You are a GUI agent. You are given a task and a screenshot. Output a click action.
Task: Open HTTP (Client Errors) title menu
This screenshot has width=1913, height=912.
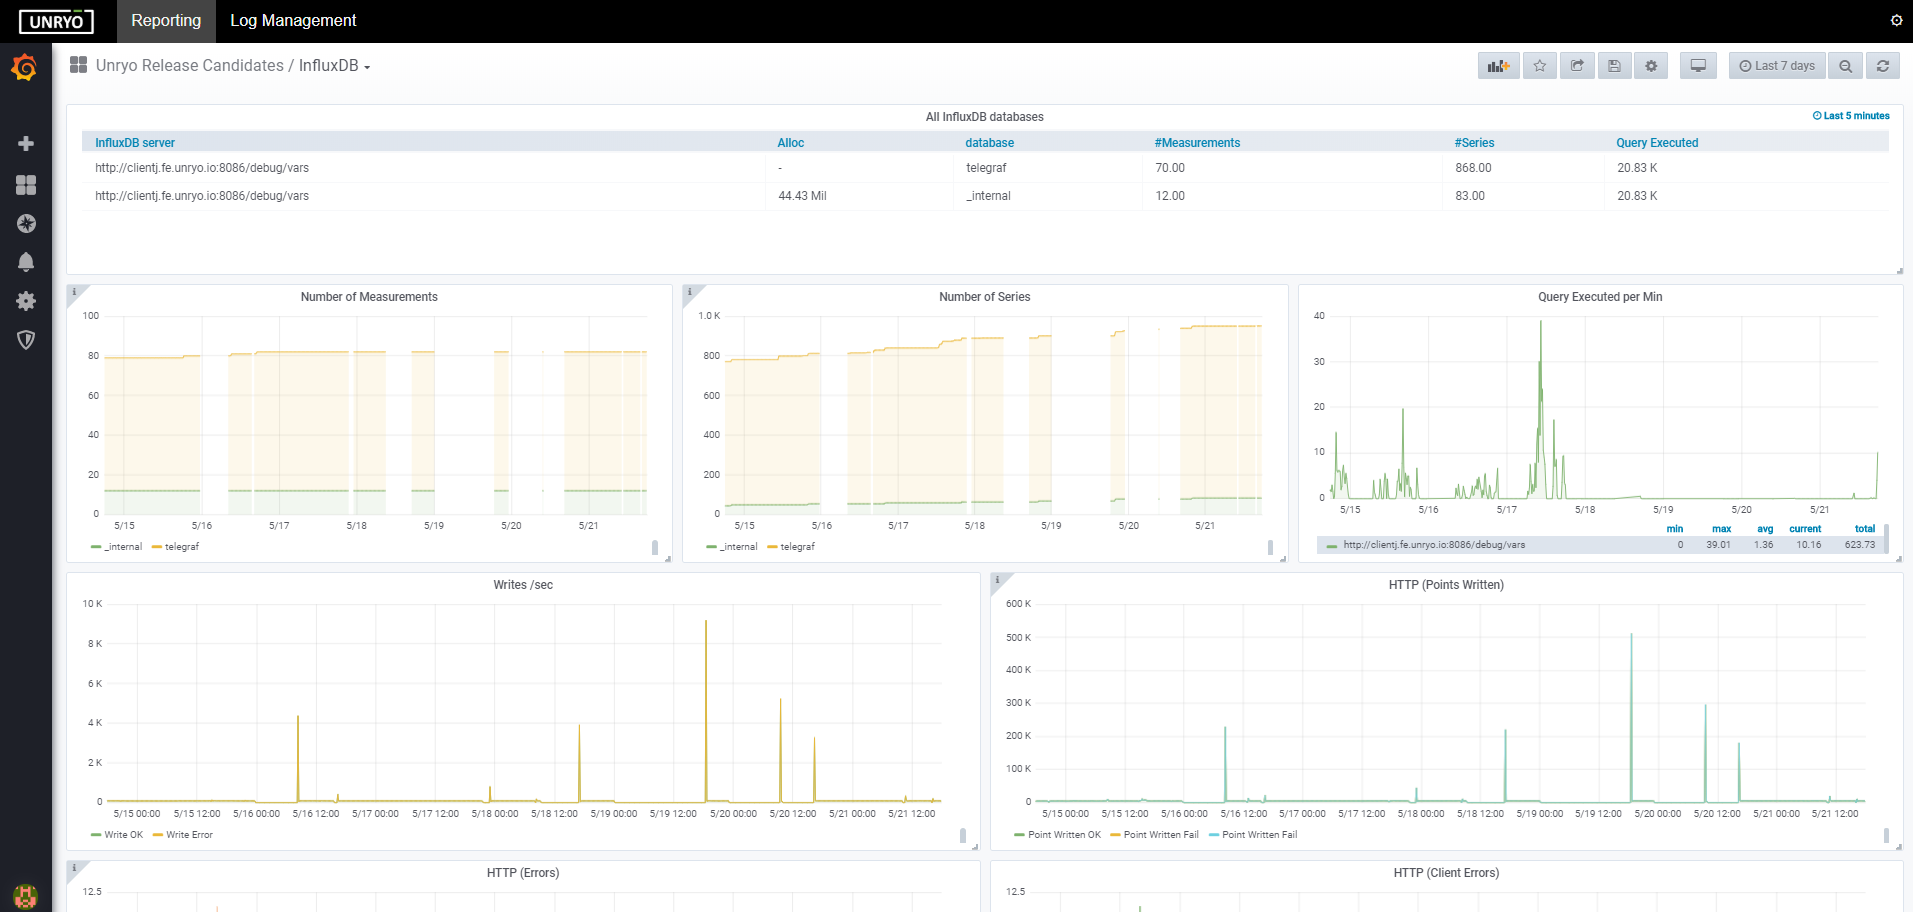point(1446,873)
